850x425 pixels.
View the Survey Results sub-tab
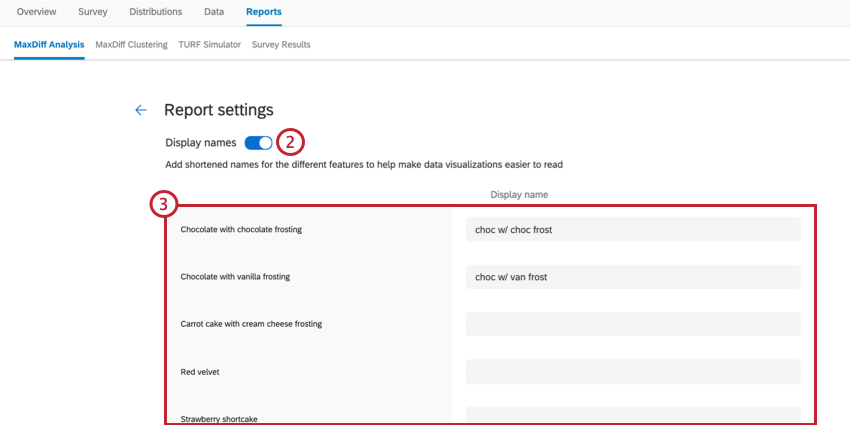[x=281, y=45]
